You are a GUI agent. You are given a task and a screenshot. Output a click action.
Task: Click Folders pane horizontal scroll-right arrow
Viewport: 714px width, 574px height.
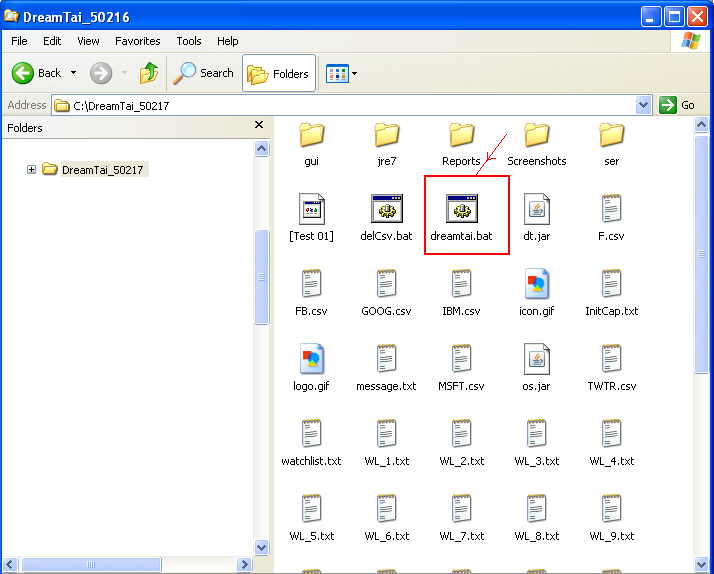coord(245,564)
